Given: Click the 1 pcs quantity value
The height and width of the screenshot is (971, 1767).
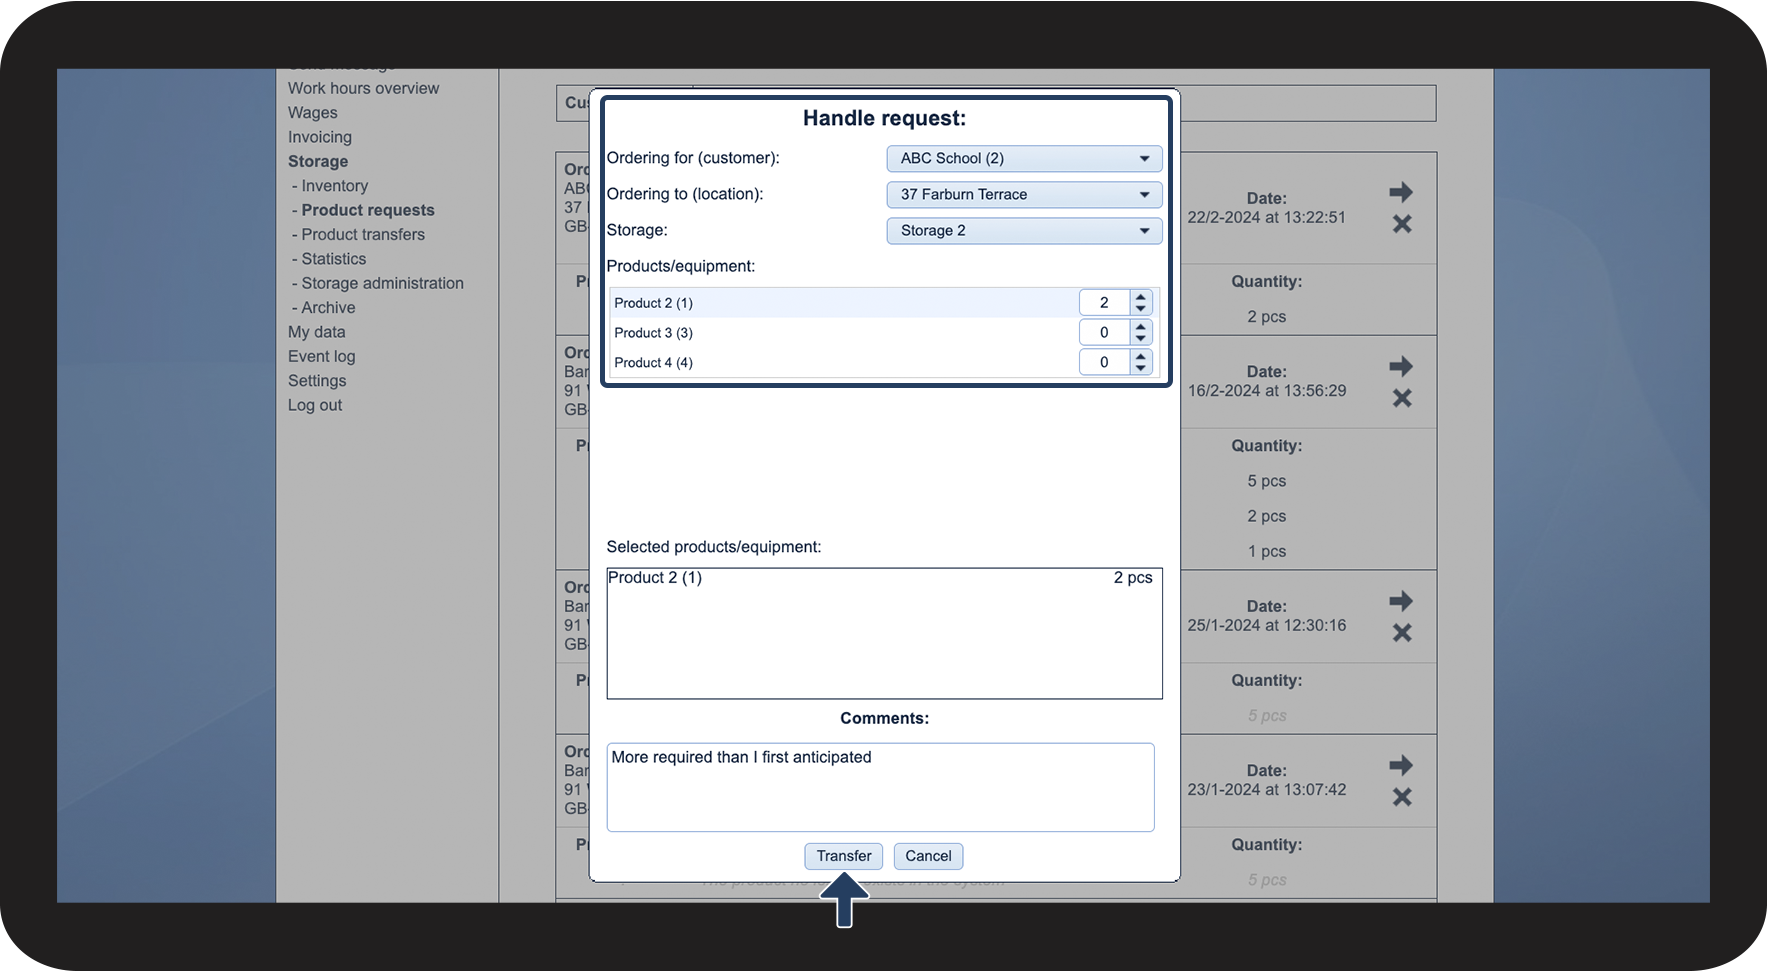Looking at the screenshot, I should [1267, 551].
